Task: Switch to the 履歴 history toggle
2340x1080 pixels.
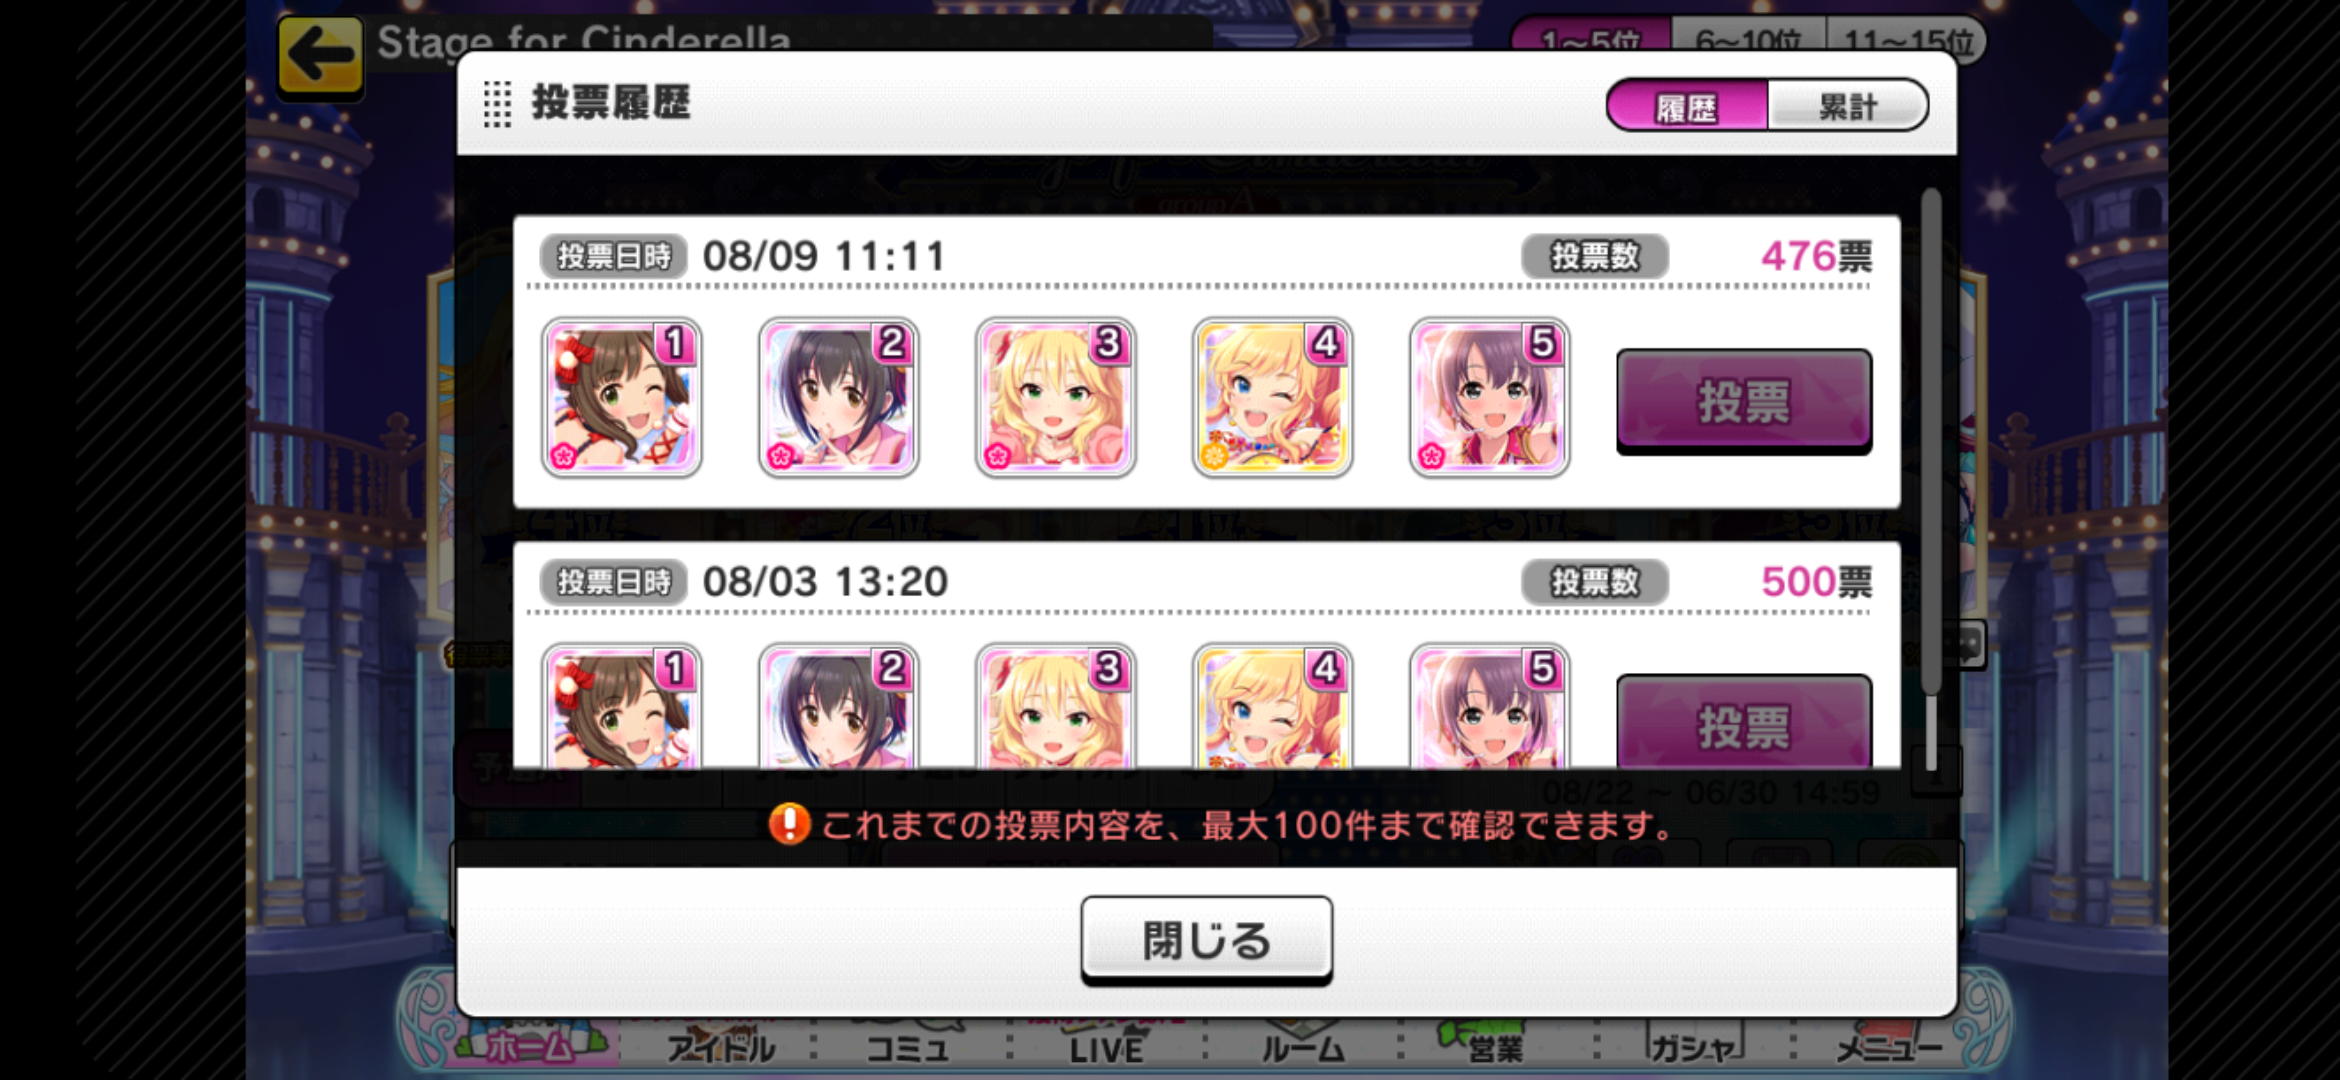Action: tap(1687, 106)
